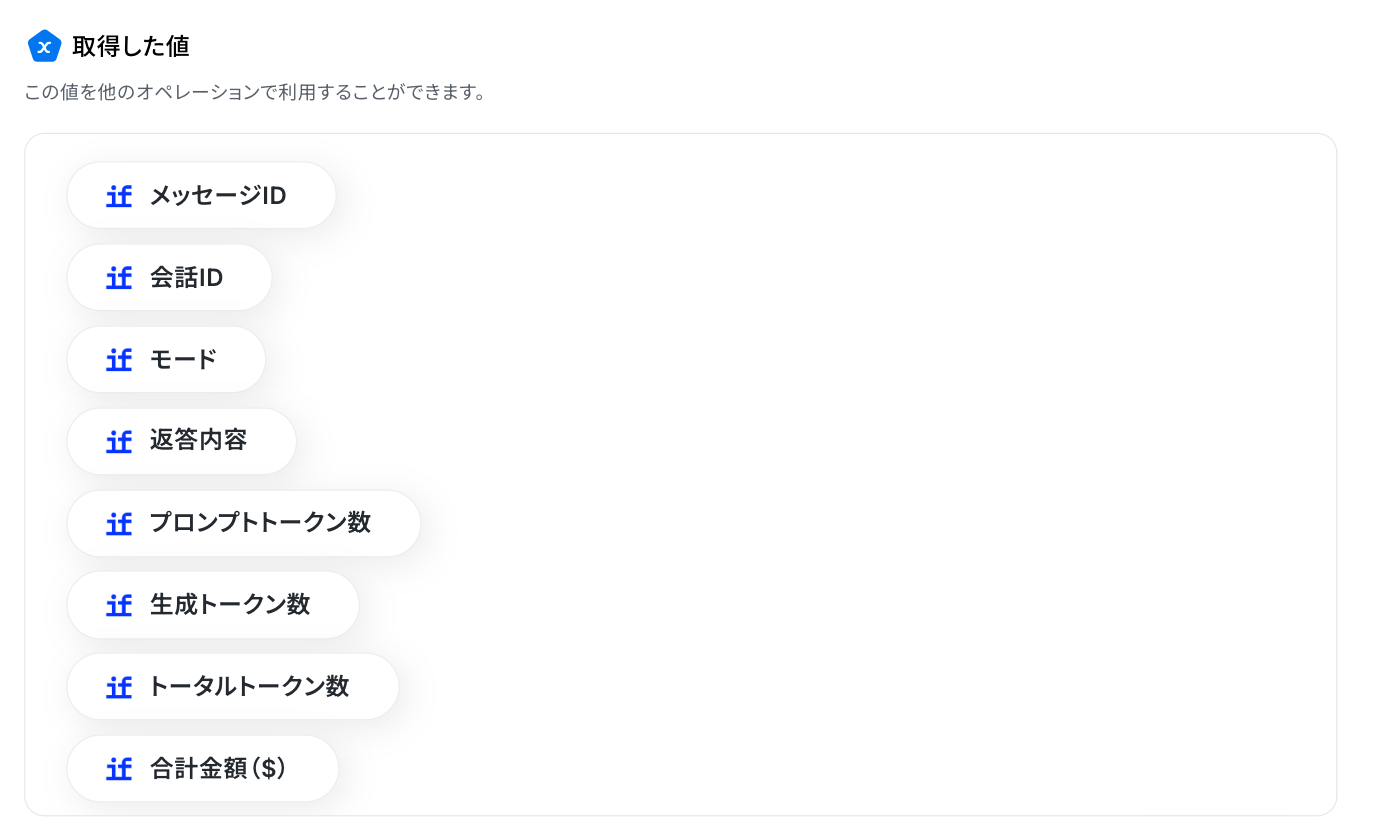Pick the トータルトークン数 label text

pyautogui.click(x=249, y=687)
